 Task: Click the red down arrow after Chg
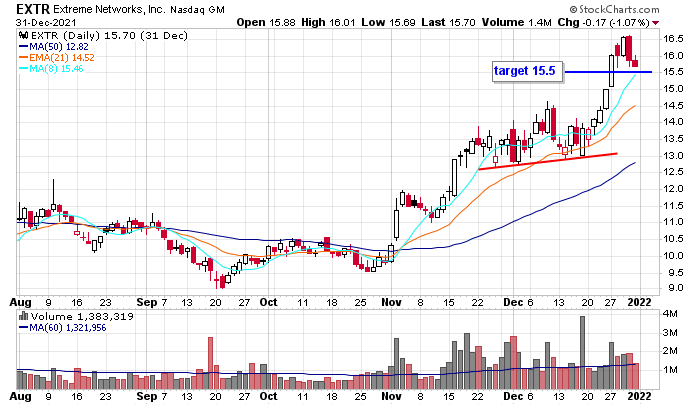coord(655,23)
